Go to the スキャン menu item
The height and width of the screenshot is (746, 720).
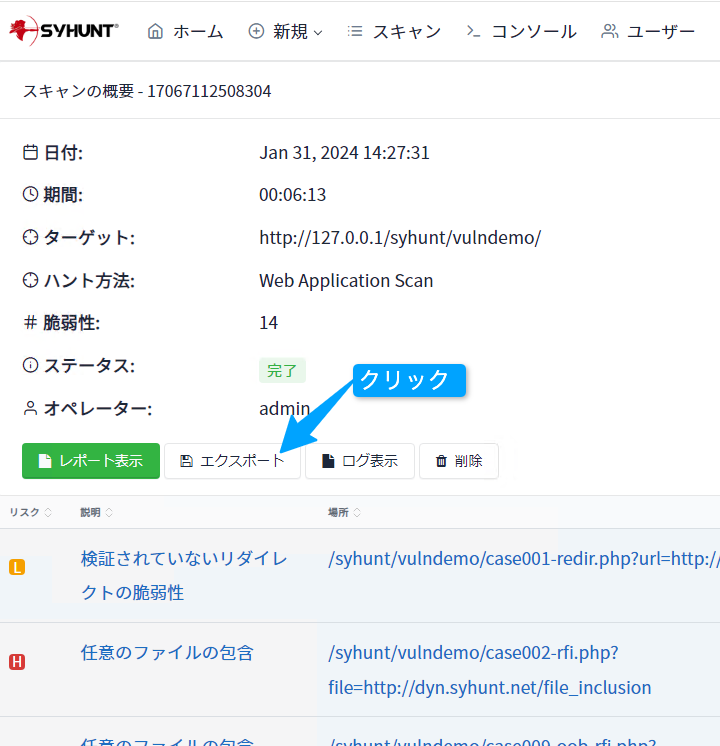pos(395,32)
